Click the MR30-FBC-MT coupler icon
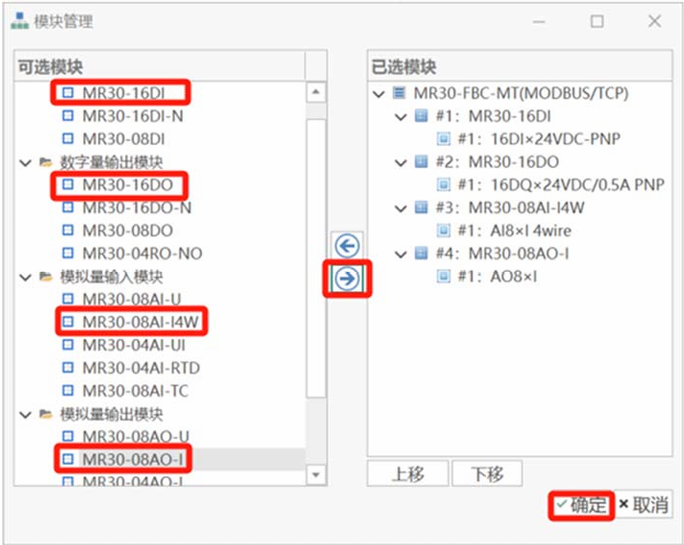This screenshot has width=684, height=545. point(399,93)
